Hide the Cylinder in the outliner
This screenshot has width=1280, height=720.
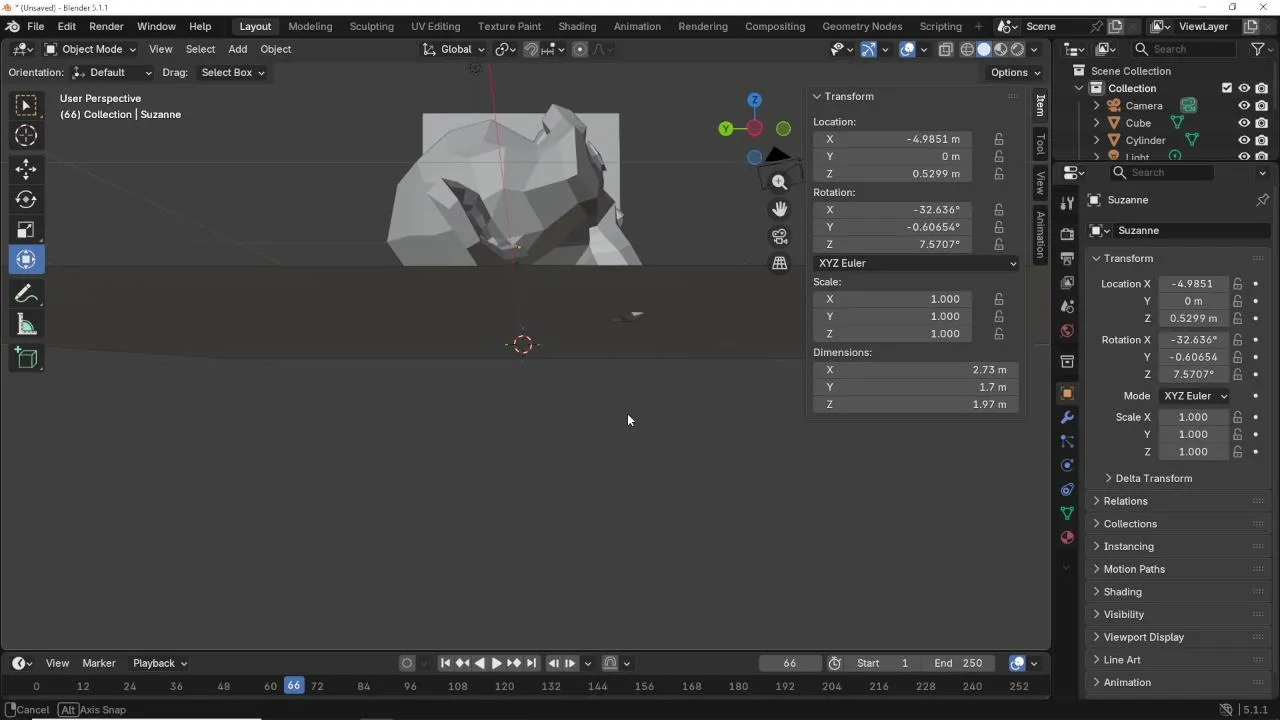[1244, 140]
